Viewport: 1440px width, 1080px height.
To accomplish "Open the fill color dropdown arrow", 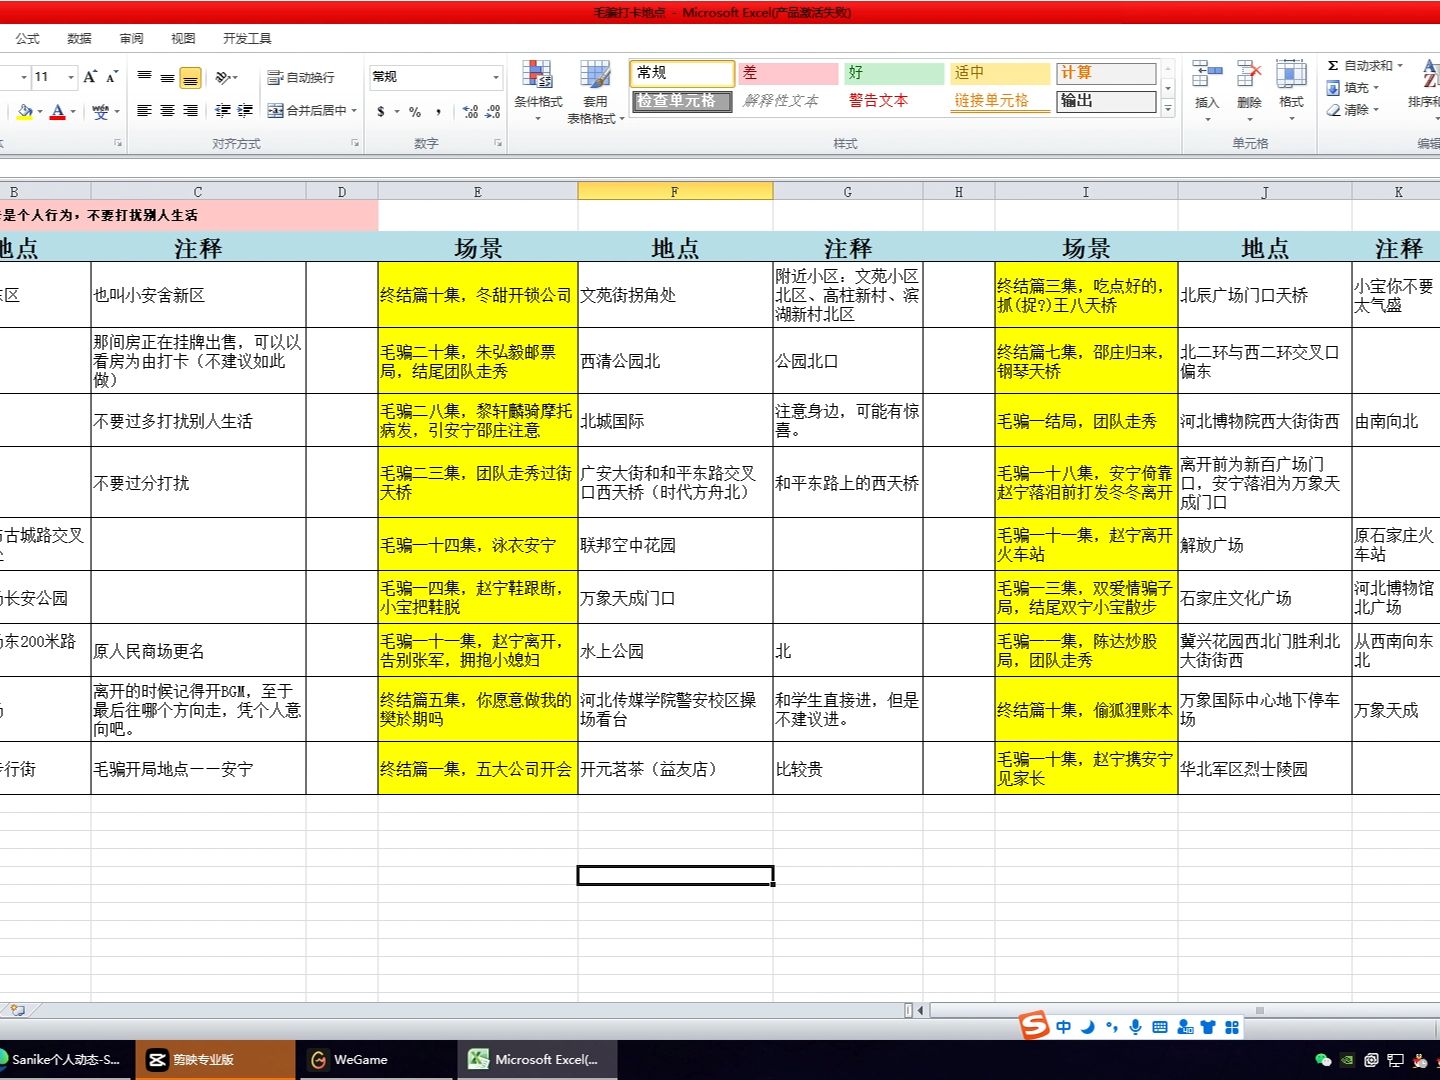I will click(x=40, y=111).
